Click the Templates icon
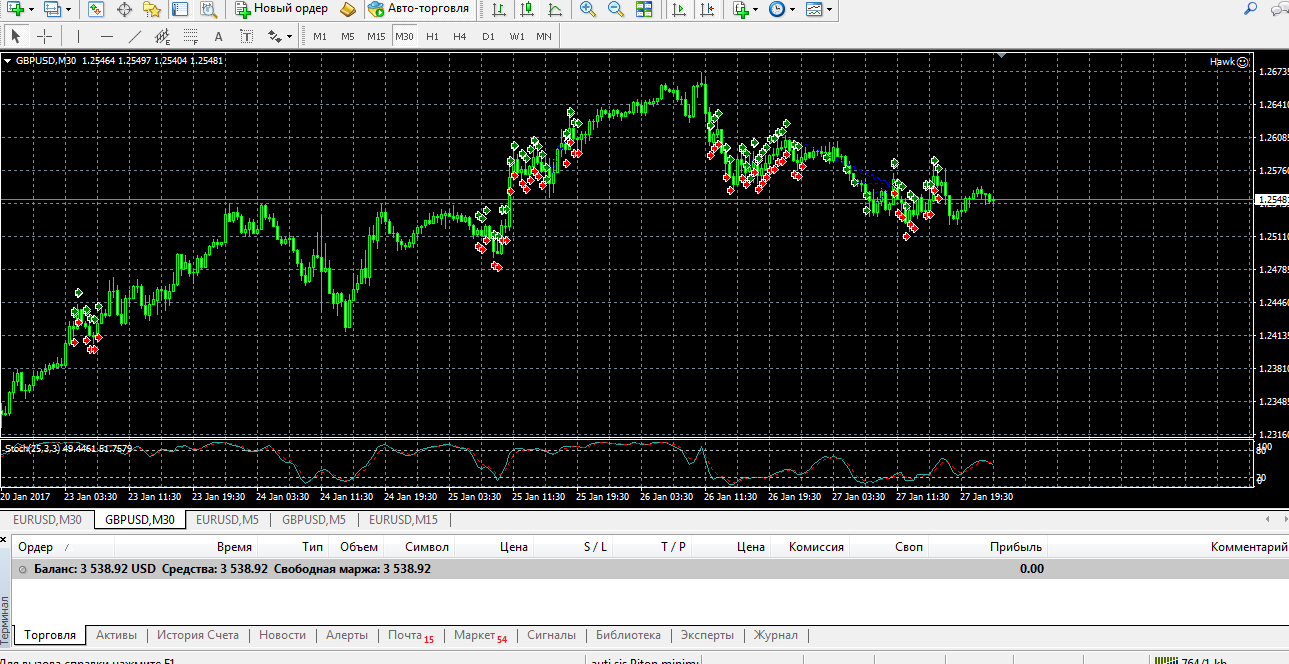 click(813, 9)
